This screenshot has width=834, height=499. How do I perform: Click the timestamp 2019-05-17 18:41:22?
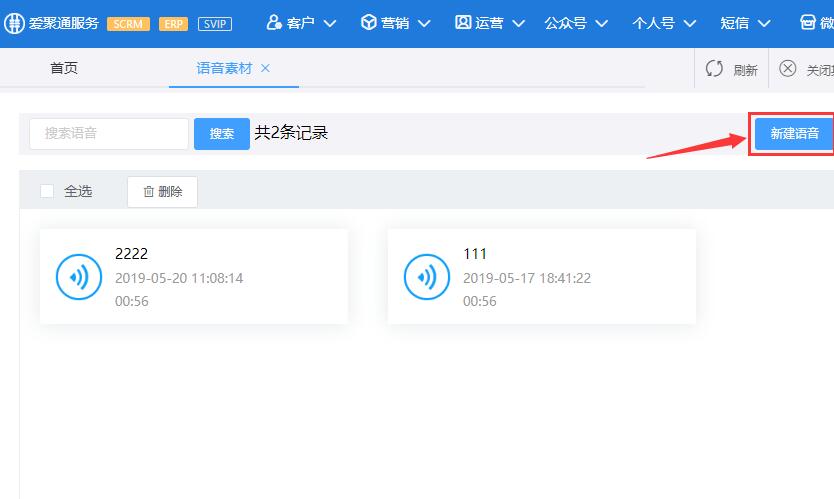527,278
